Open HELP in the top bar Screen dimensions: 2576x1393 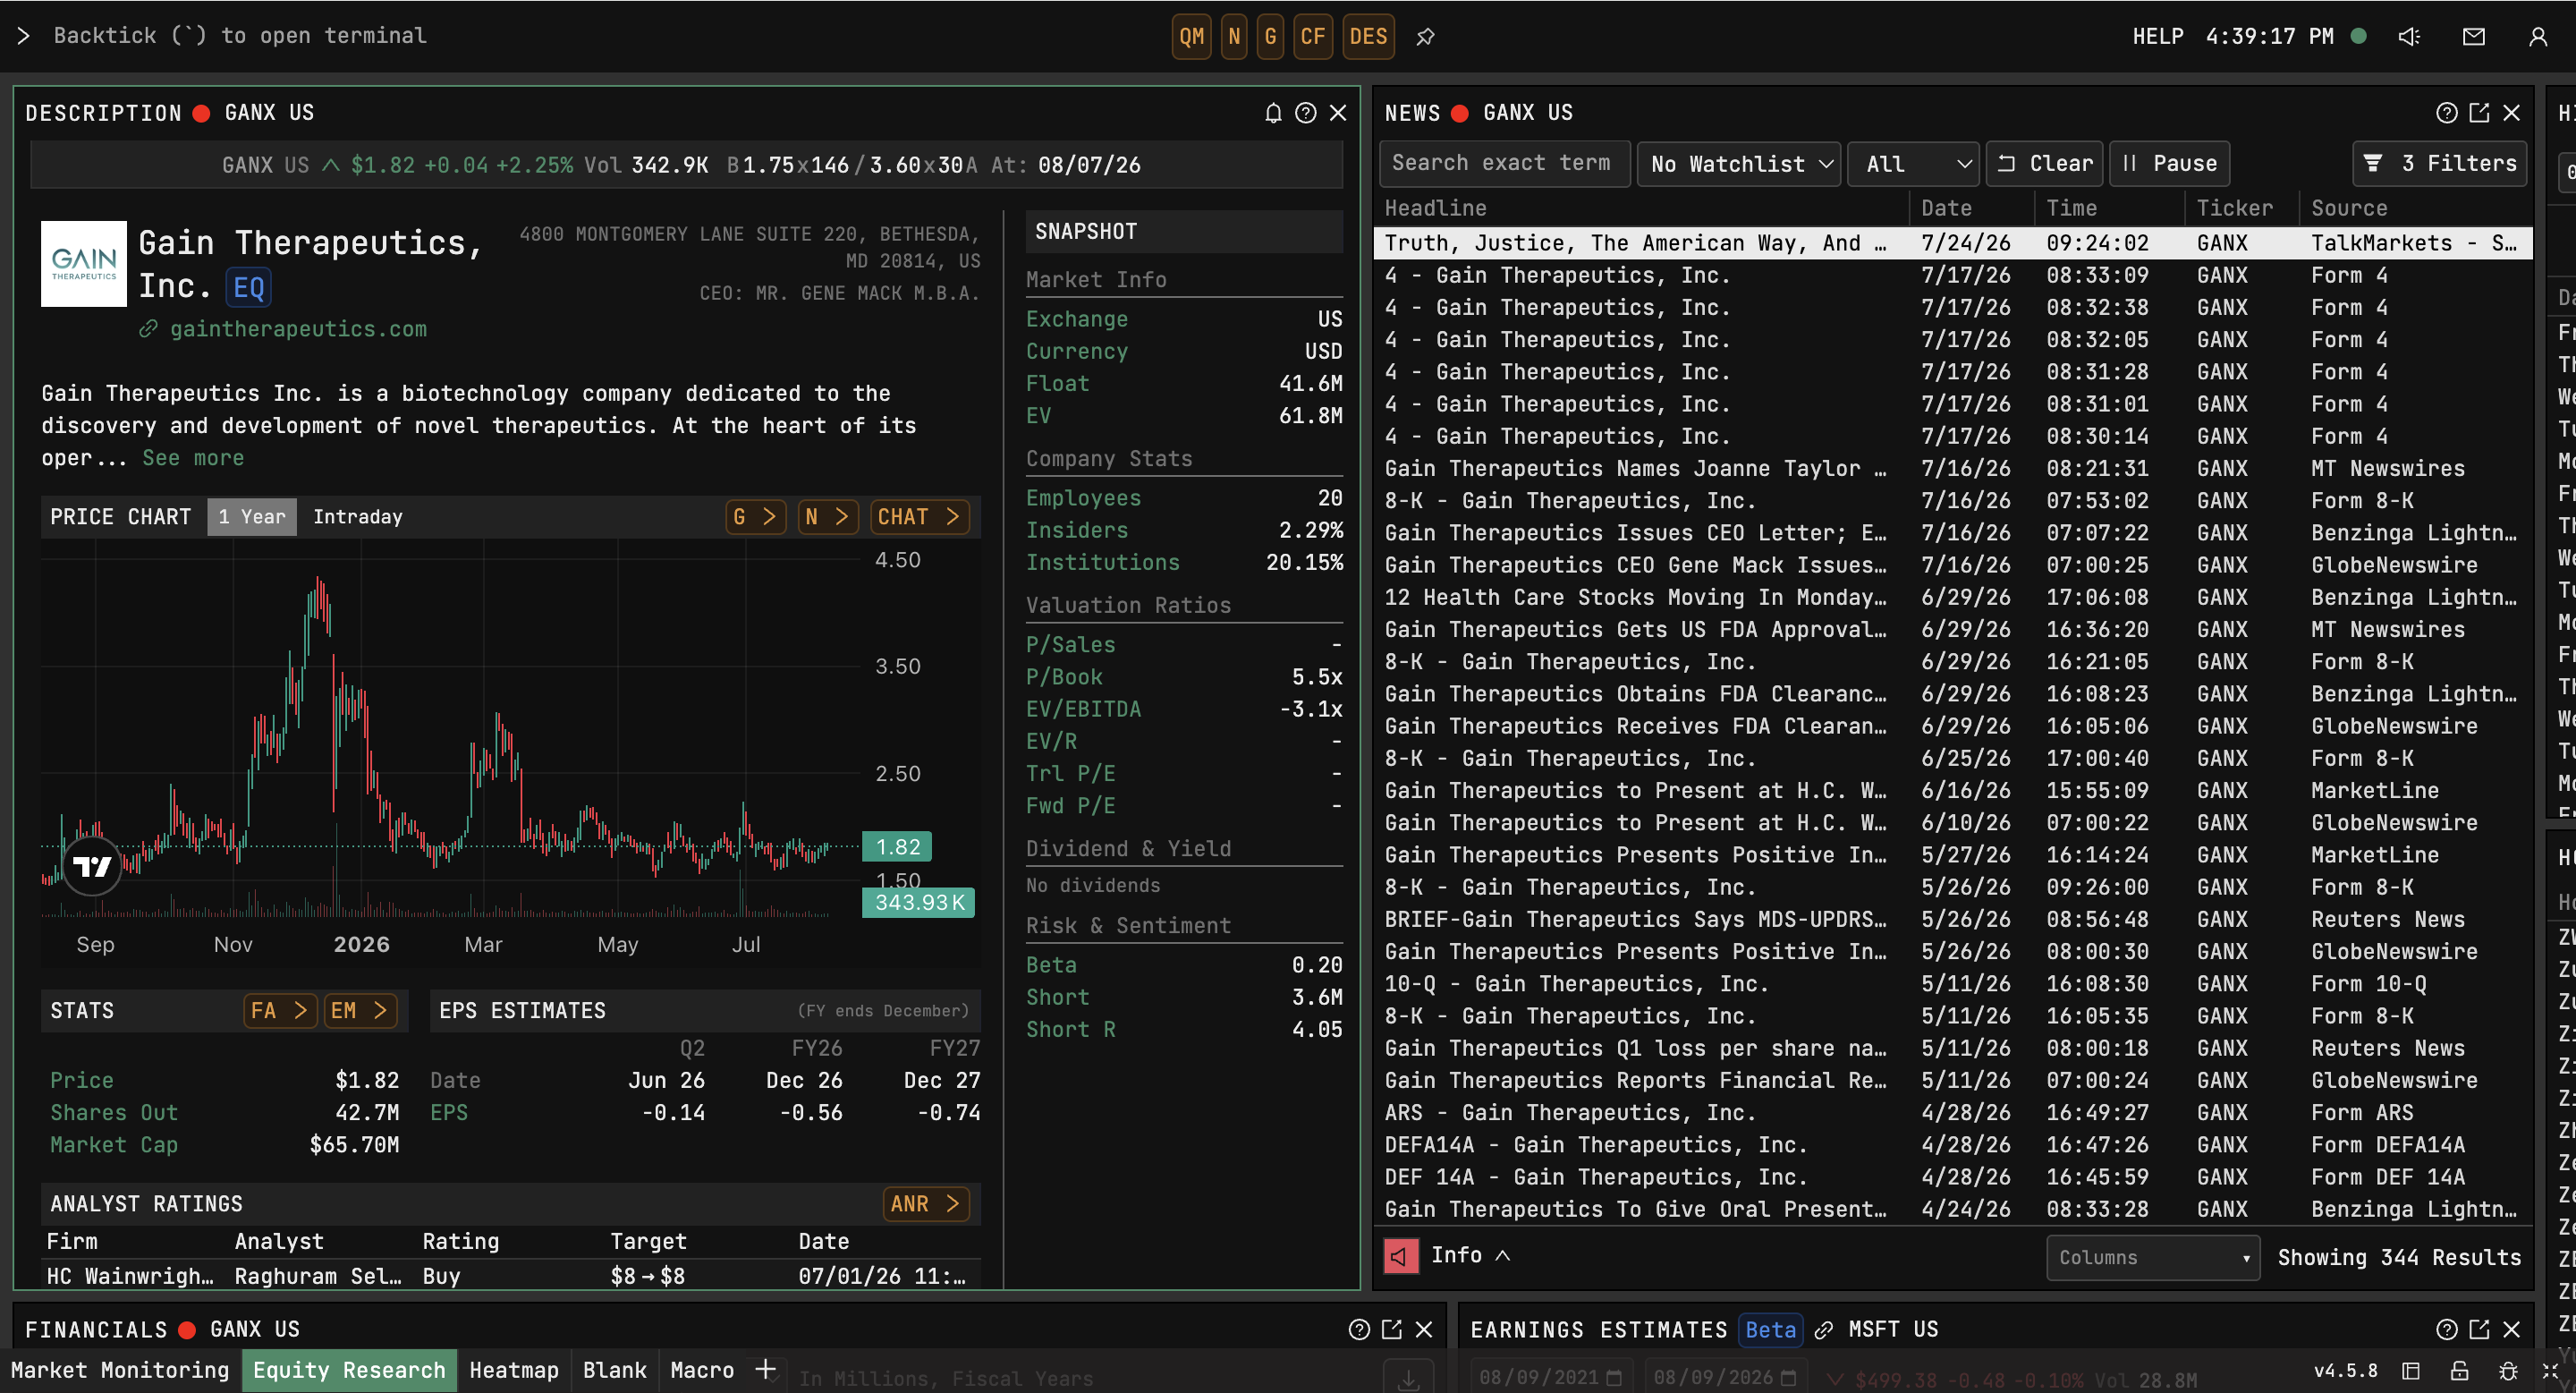(2158, 36)
